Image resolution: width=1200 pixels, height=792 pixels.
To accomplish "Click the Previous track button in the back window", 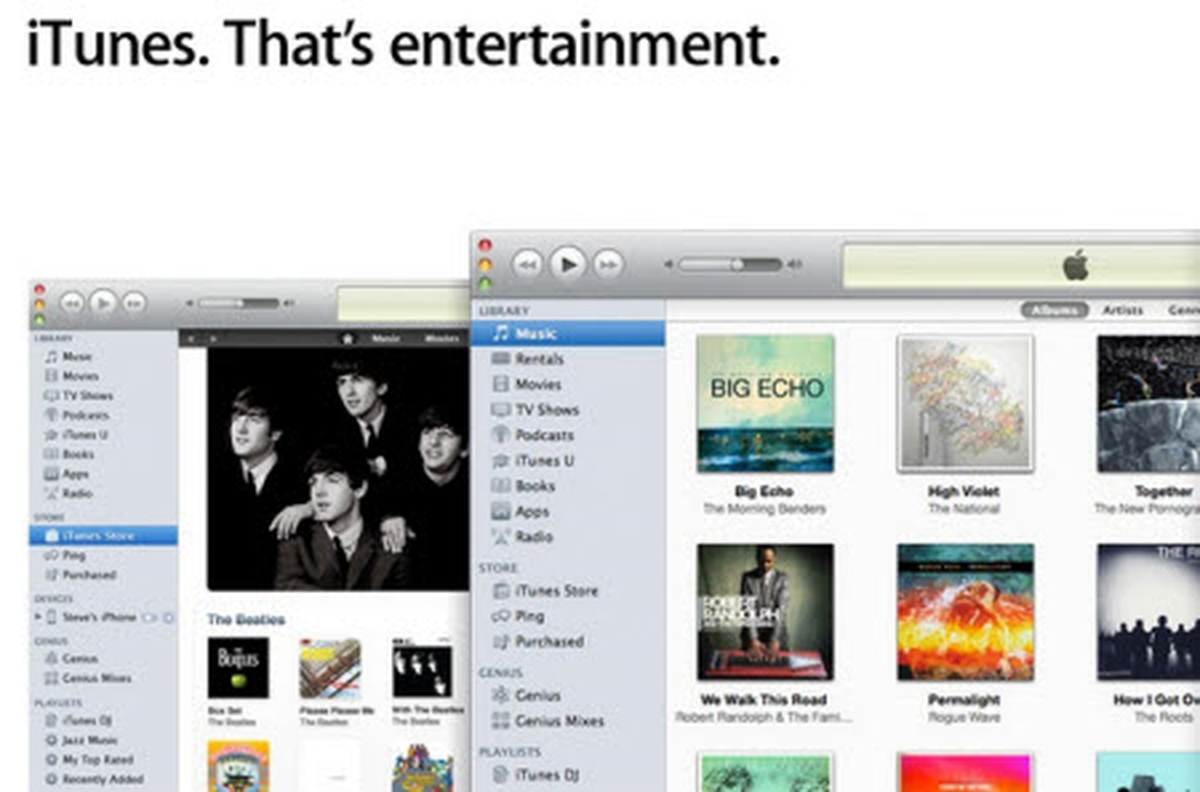I will click(71, 302).
